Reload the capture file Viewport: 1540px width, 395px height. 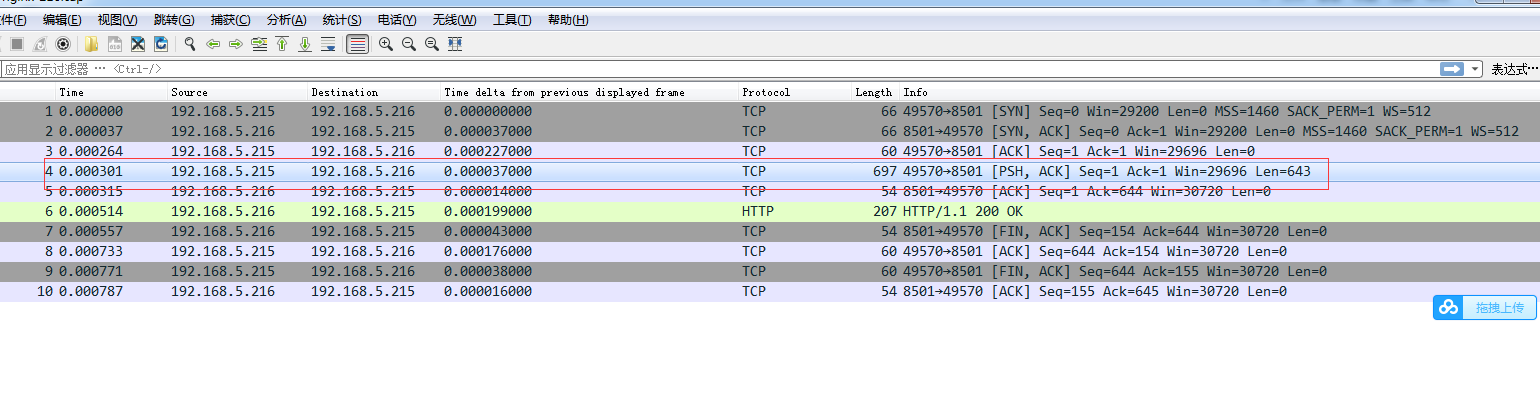pos(161,44)
